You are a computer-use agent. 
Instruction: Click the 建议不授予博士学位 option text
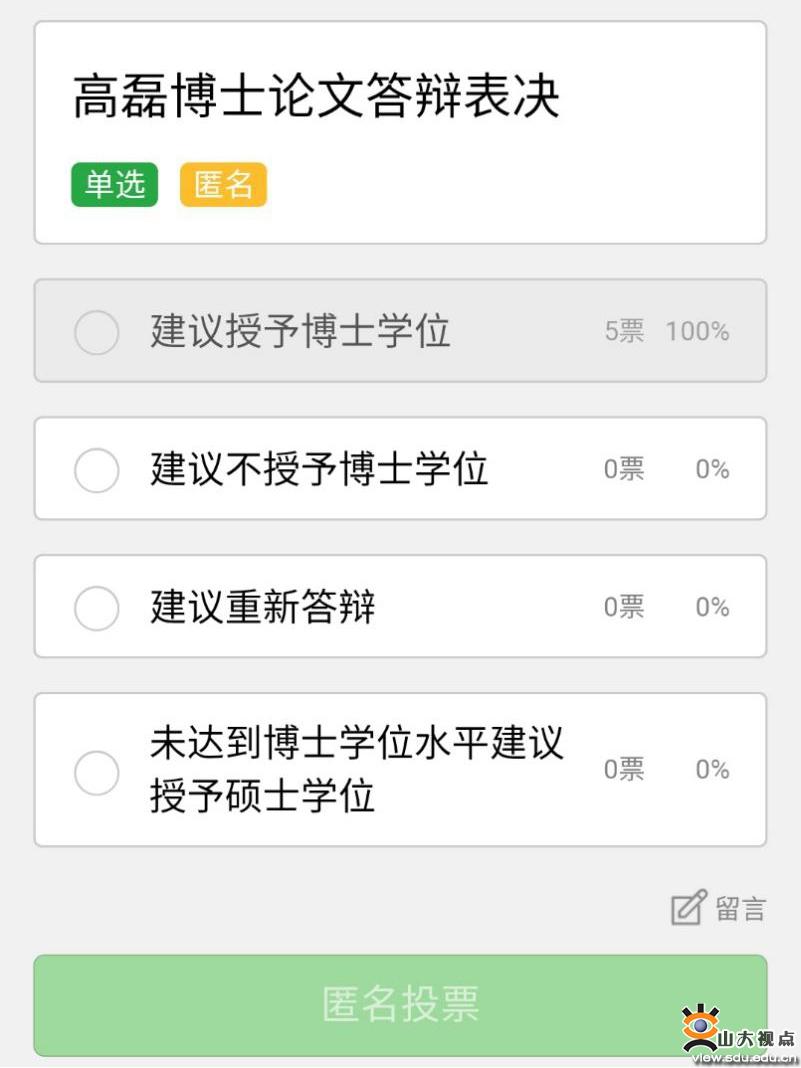(319, 469)
